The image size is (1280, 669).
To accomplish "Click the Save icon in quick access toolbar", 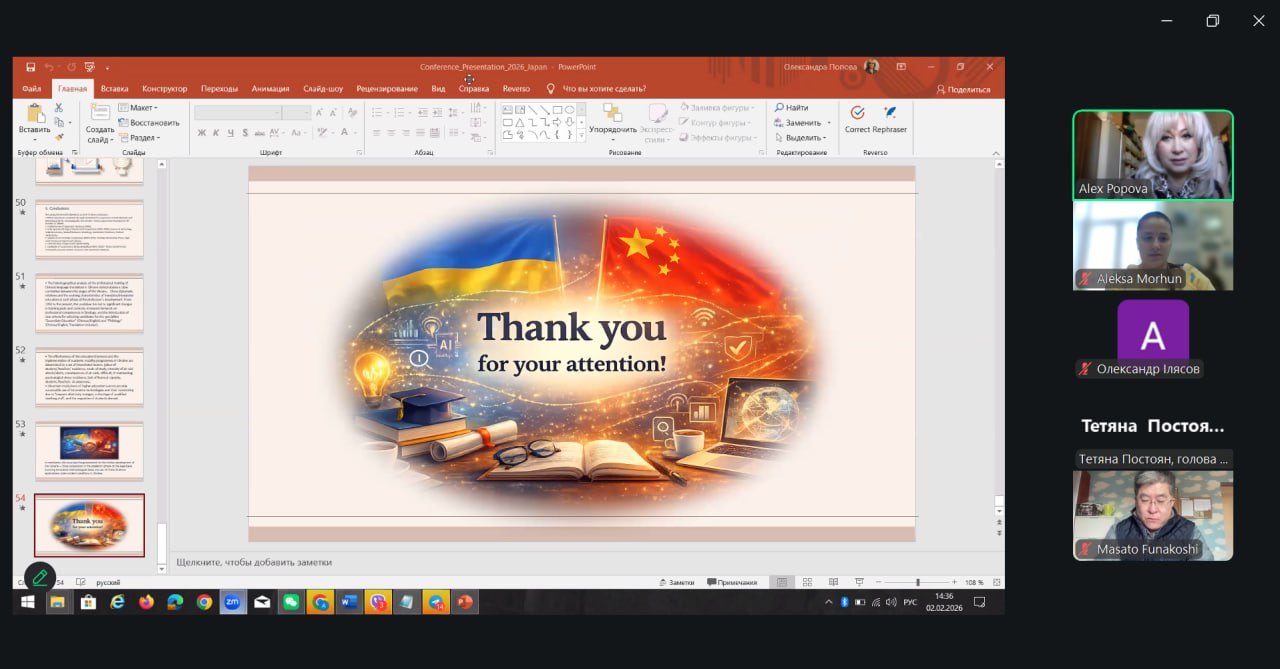I will [31, 67].
